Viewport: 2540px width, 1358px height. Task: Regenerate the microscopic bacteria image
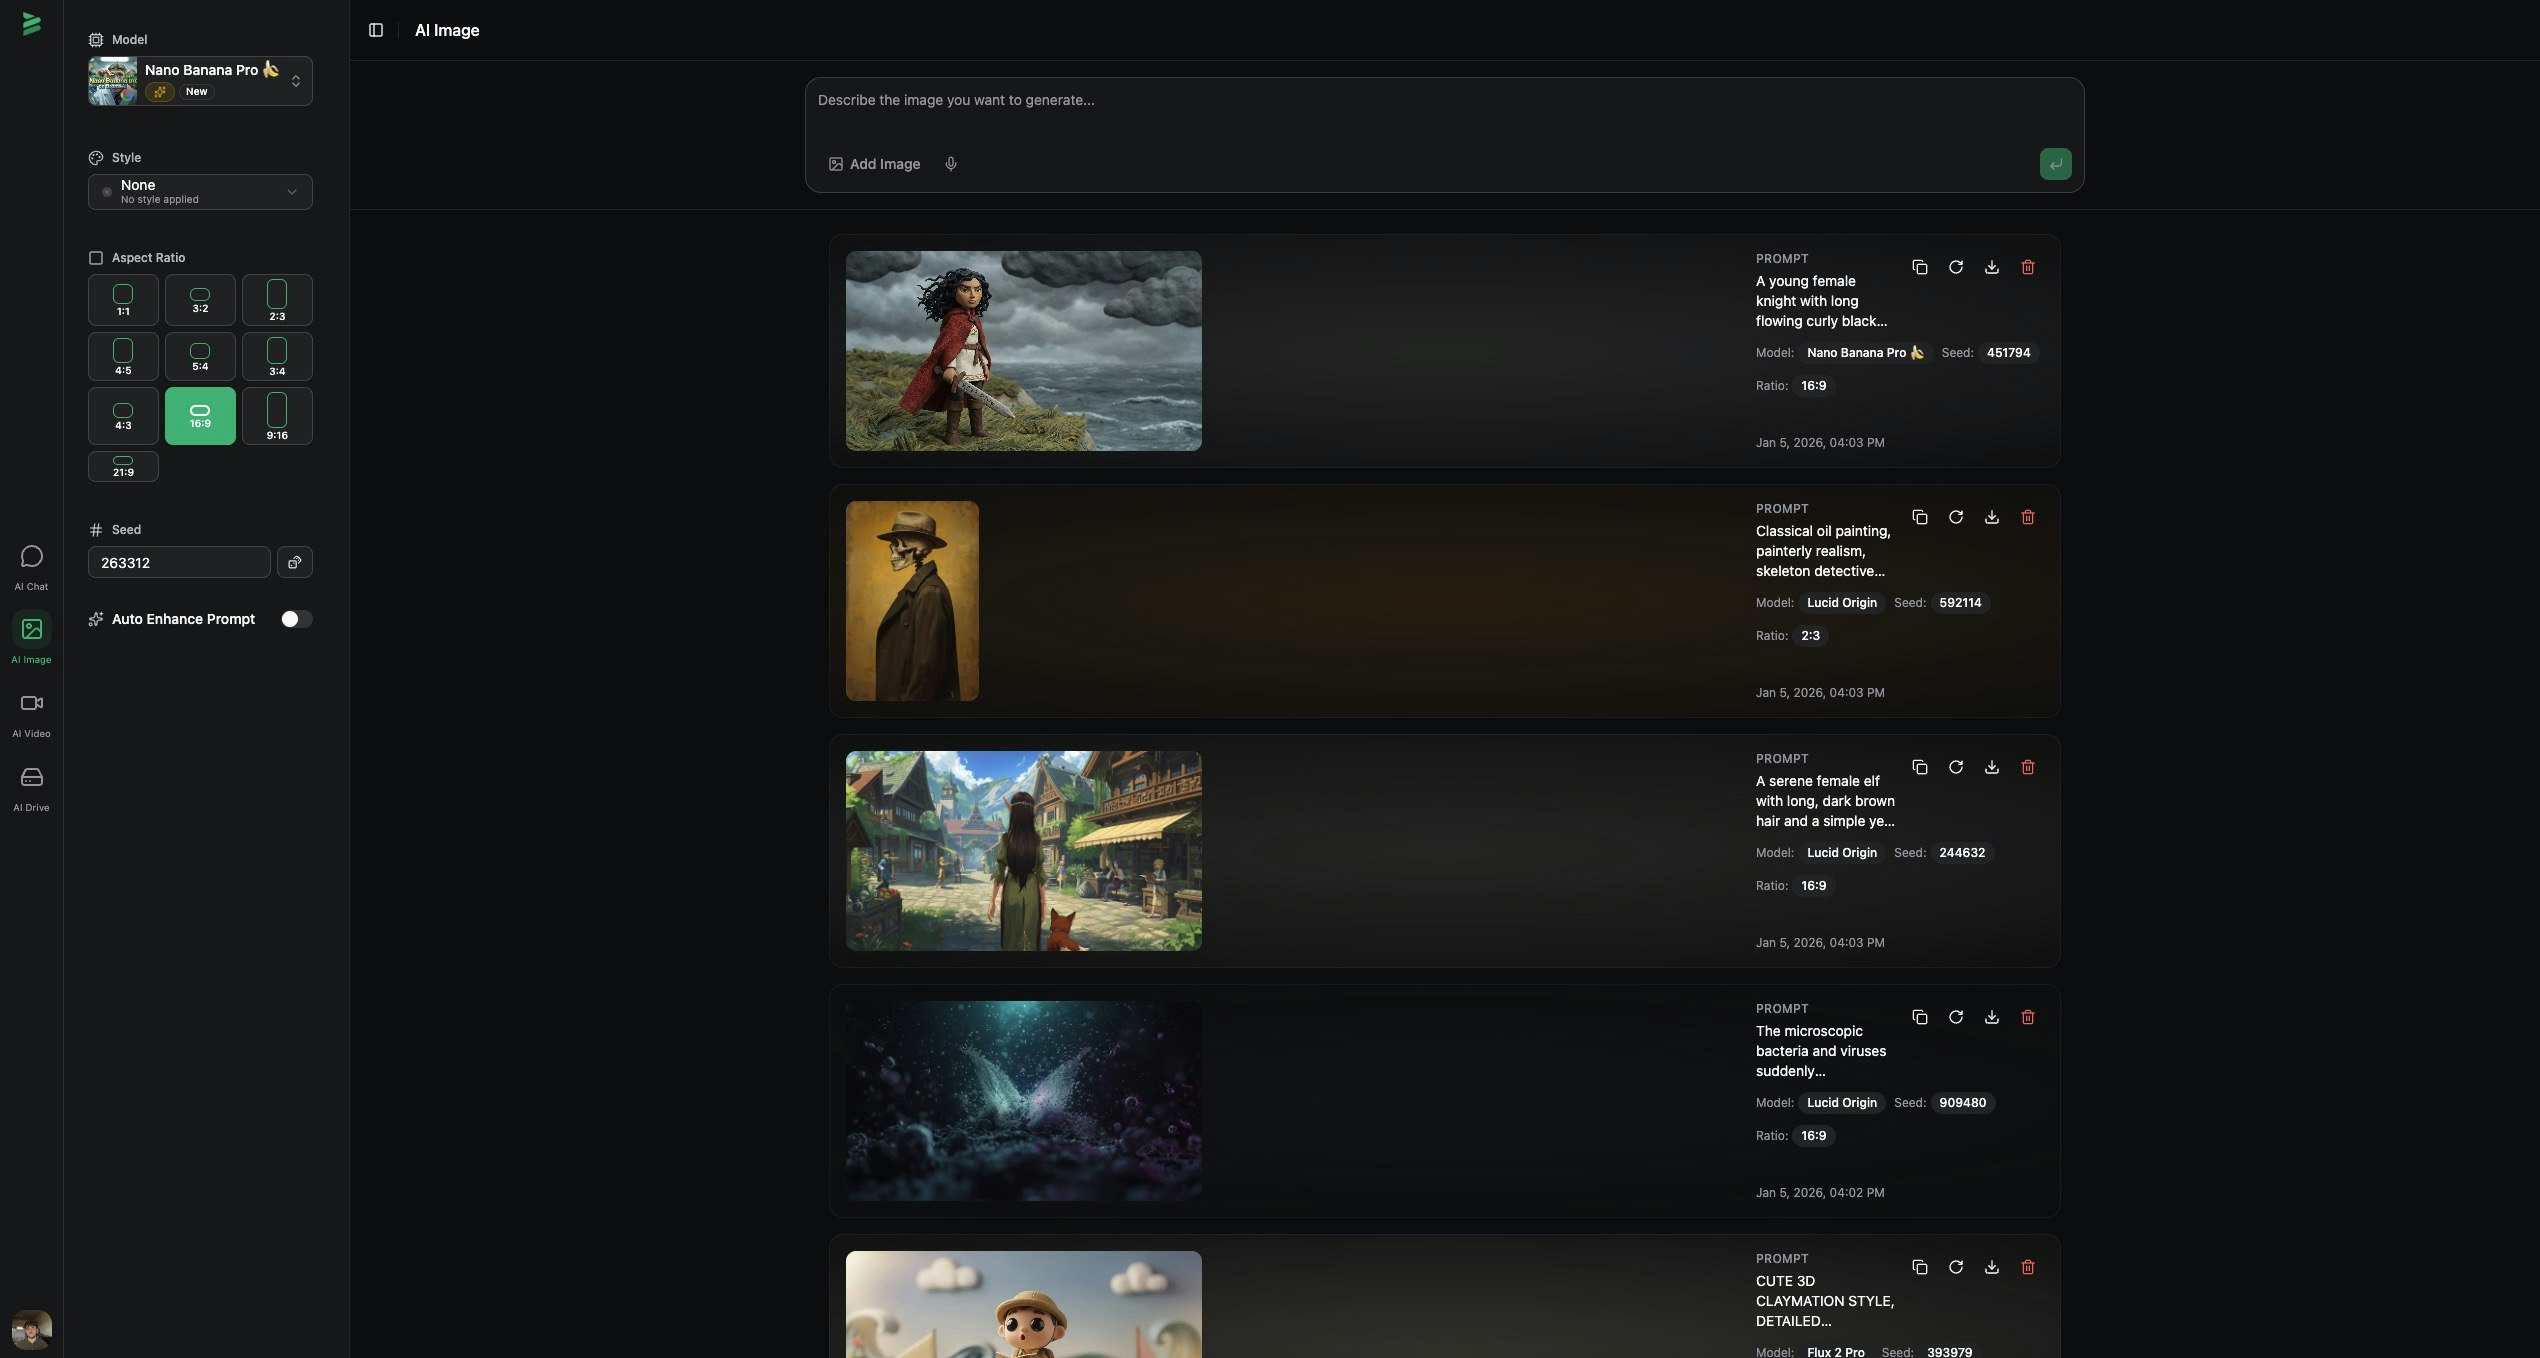click(1956, 1017)
